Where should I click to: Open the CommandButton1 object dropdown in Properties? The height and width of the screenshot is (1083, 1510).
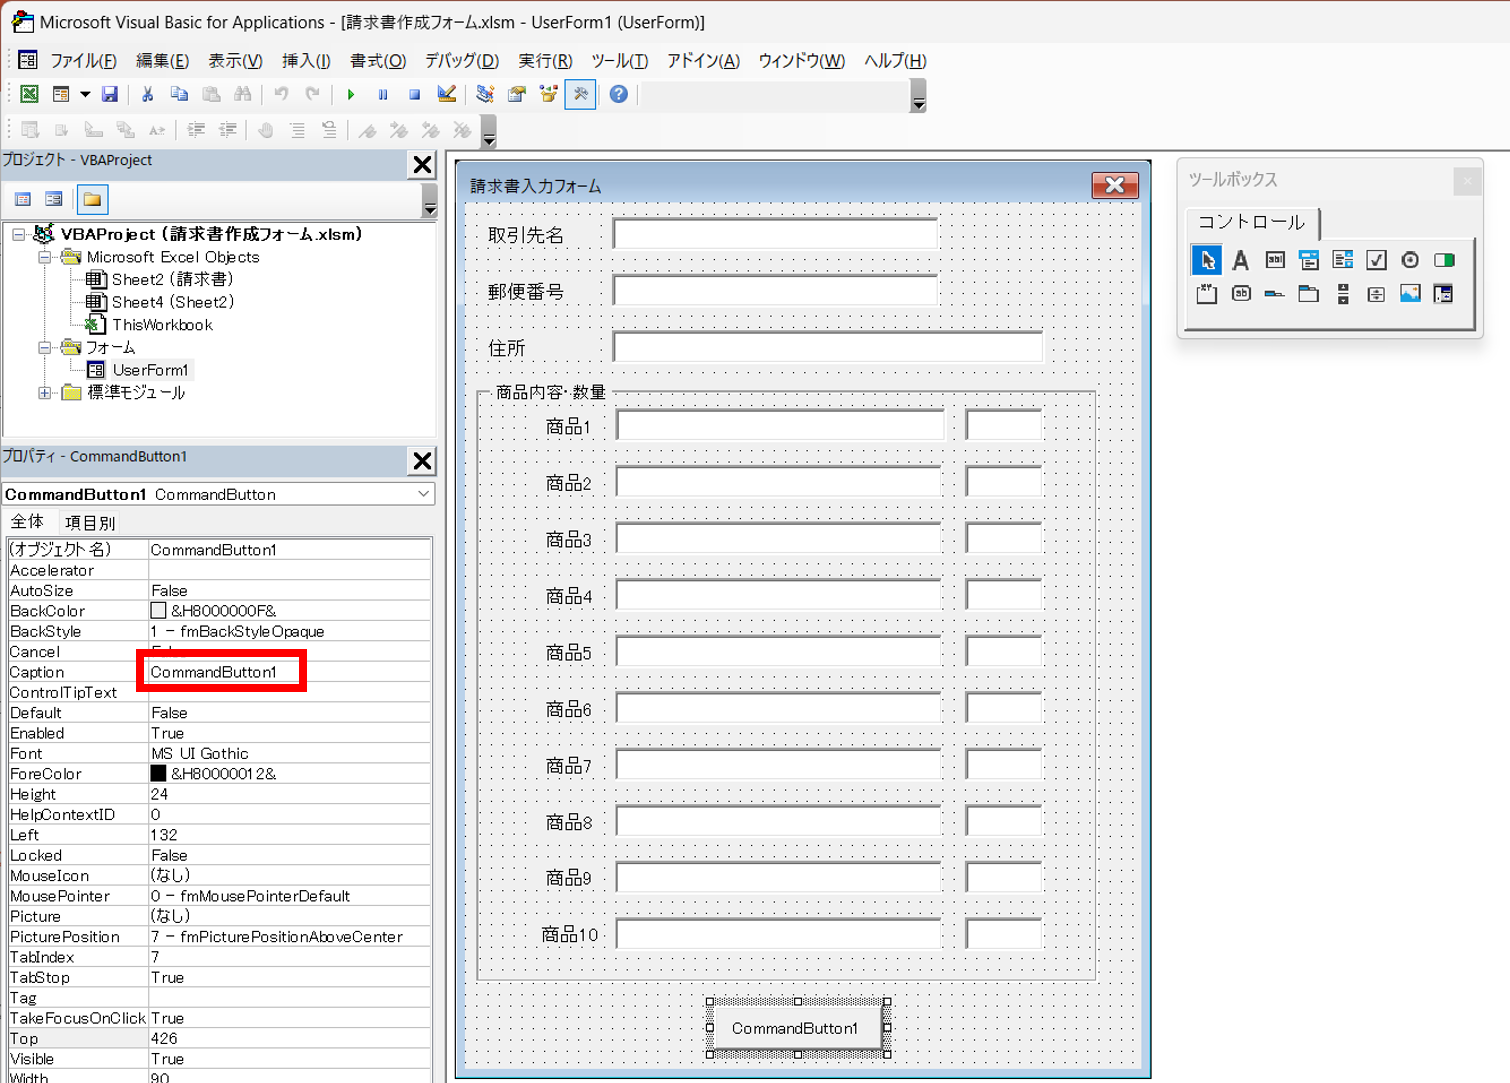(423, 494)
